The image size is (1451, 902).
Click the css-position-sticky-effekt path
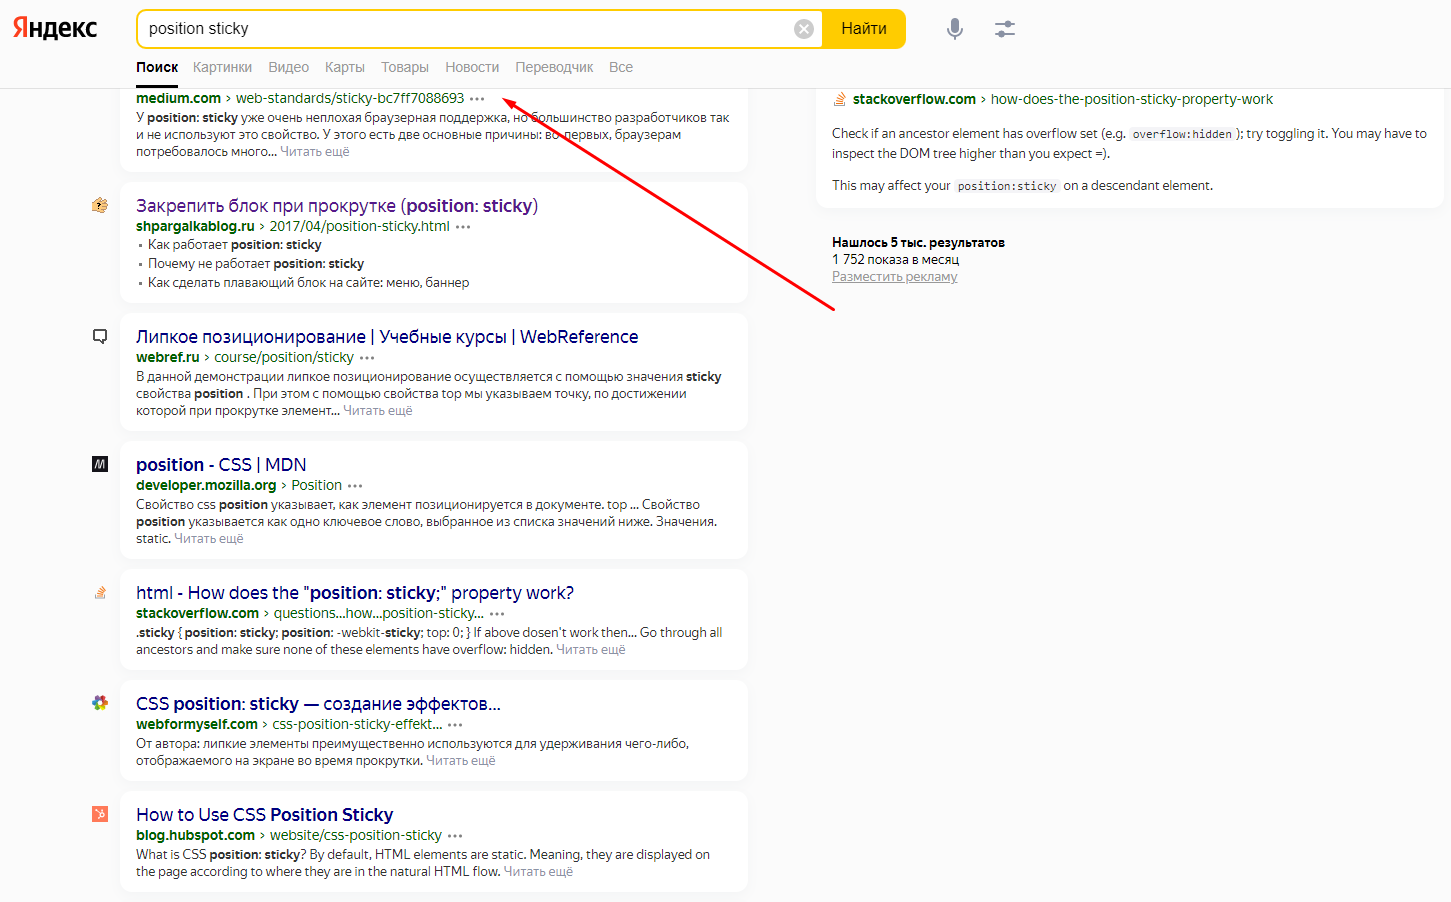(357, 724)
